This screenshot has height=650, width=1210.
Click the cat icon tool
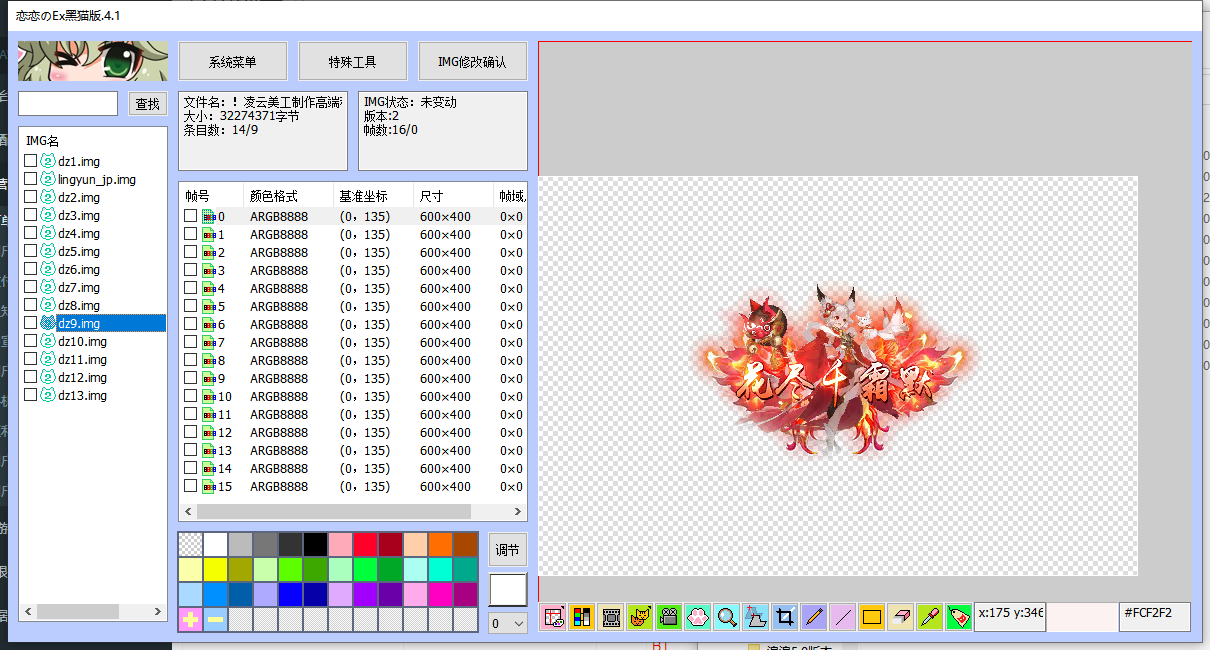click(640, 617)
